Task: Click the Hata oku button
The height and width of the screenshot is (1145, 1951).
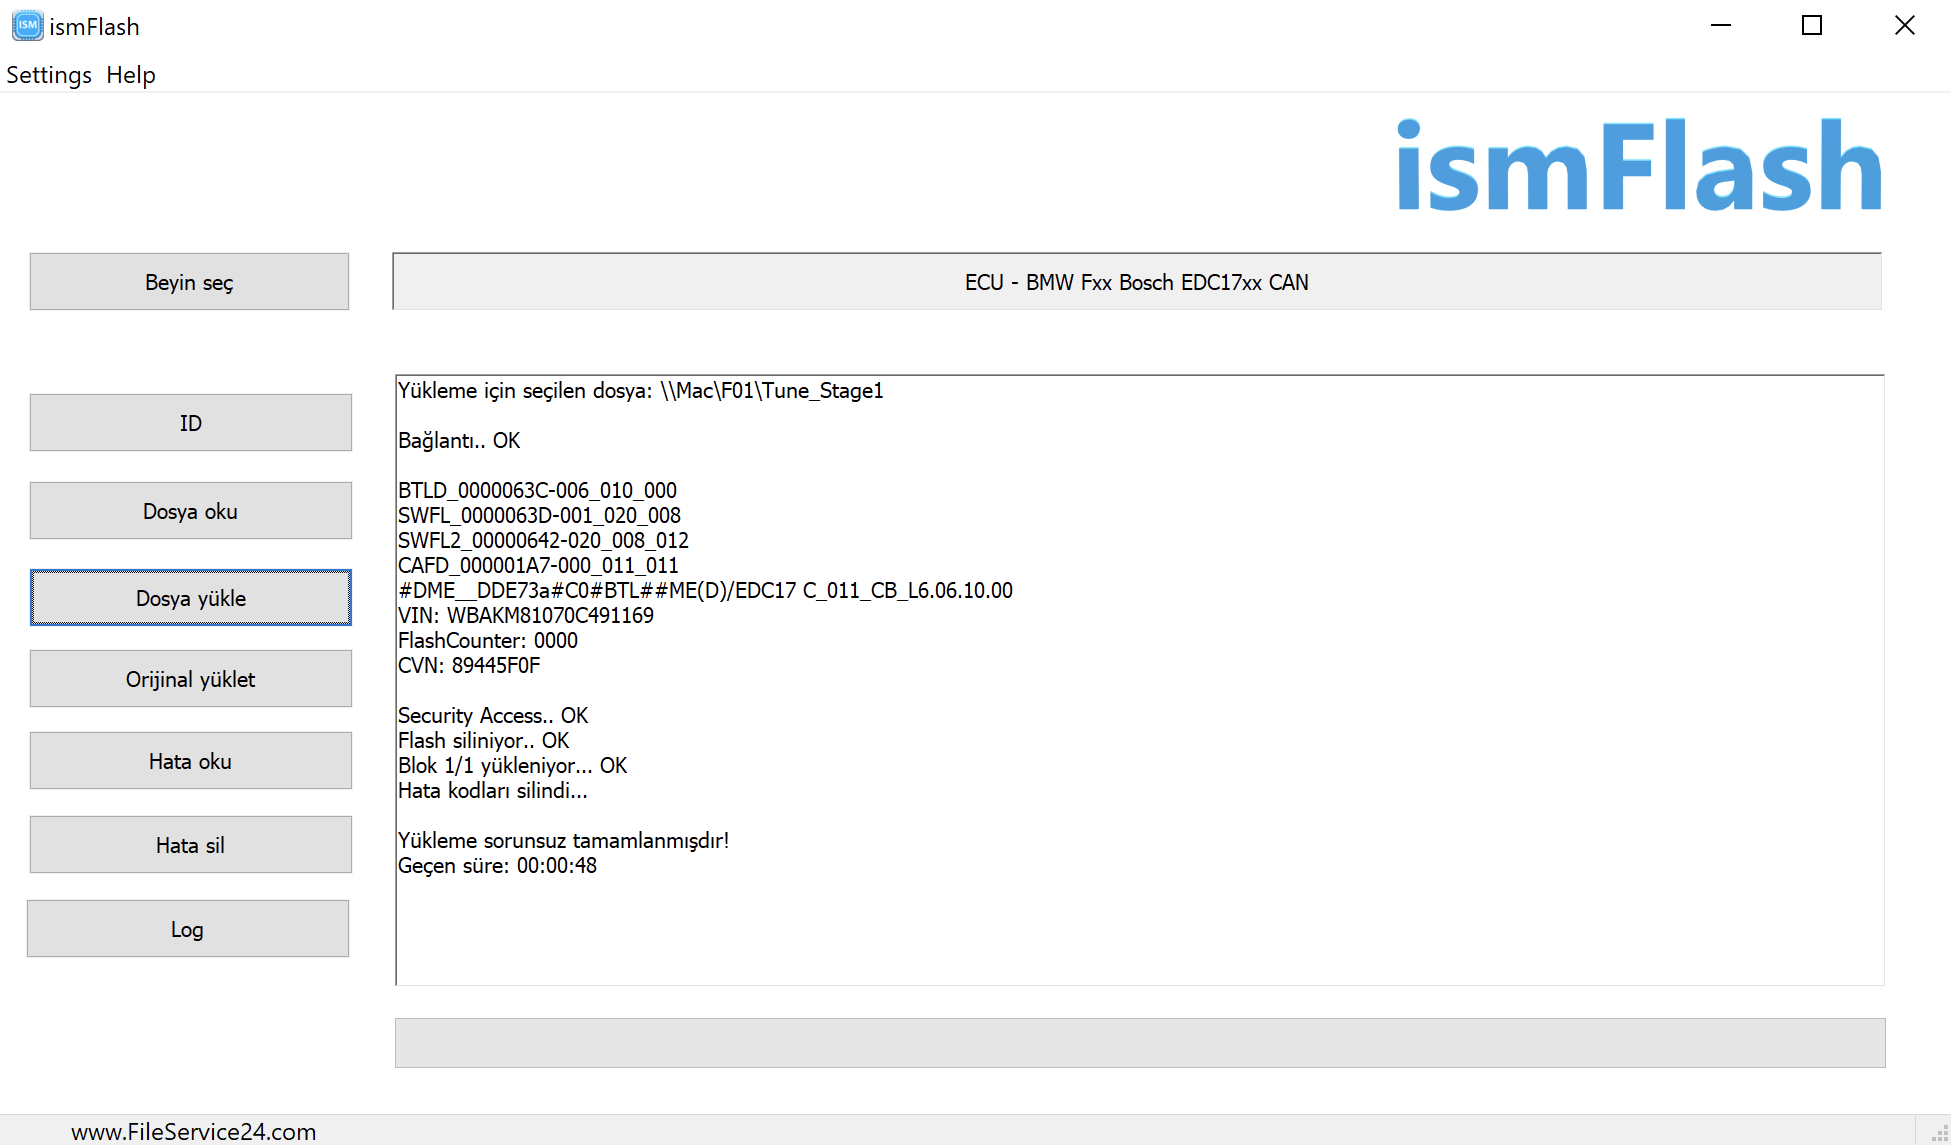Action: pos(191,761)
